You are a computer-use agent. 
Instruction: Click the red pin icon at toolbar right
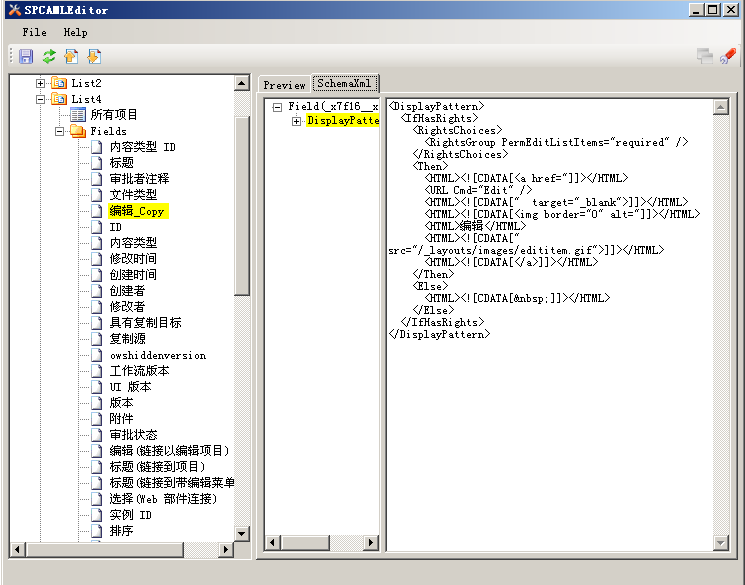click(x=727, y=57)
